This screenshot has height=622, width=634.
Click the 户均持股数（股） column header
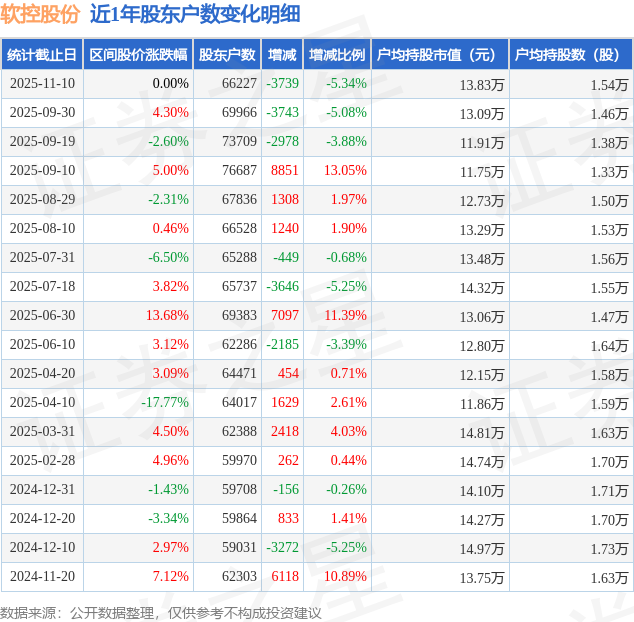[x=571, y=55]
